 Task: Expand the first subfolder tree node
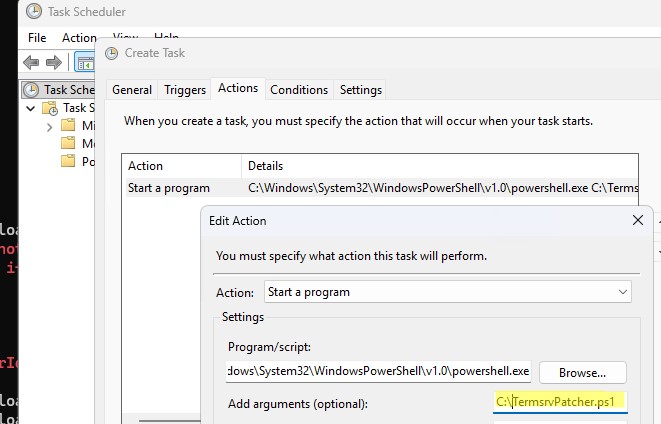tap(49, 126)
